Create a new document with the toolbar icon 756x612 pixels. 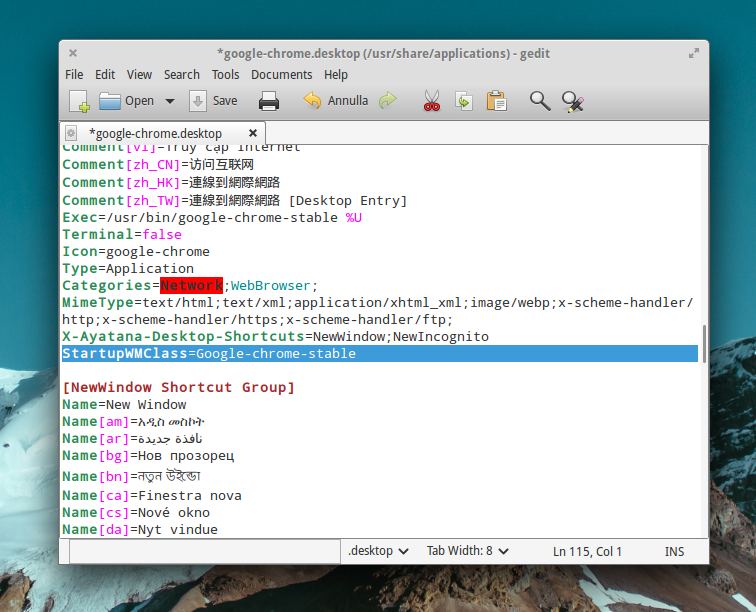[x=80, y=101]
